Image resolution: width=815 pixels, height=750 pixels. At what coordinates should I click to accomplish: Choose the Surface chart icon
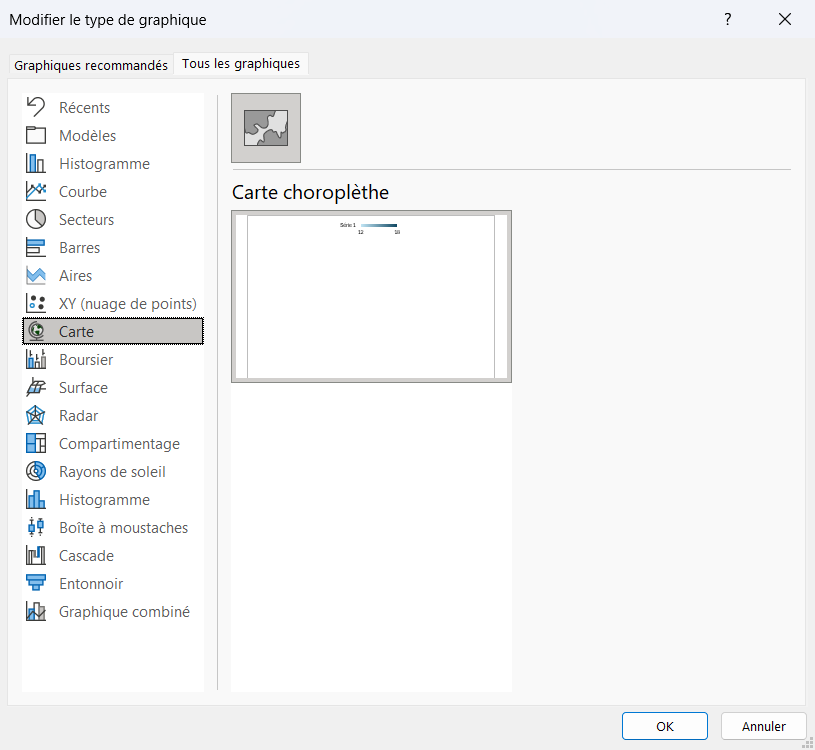click(x=36, y=387)
